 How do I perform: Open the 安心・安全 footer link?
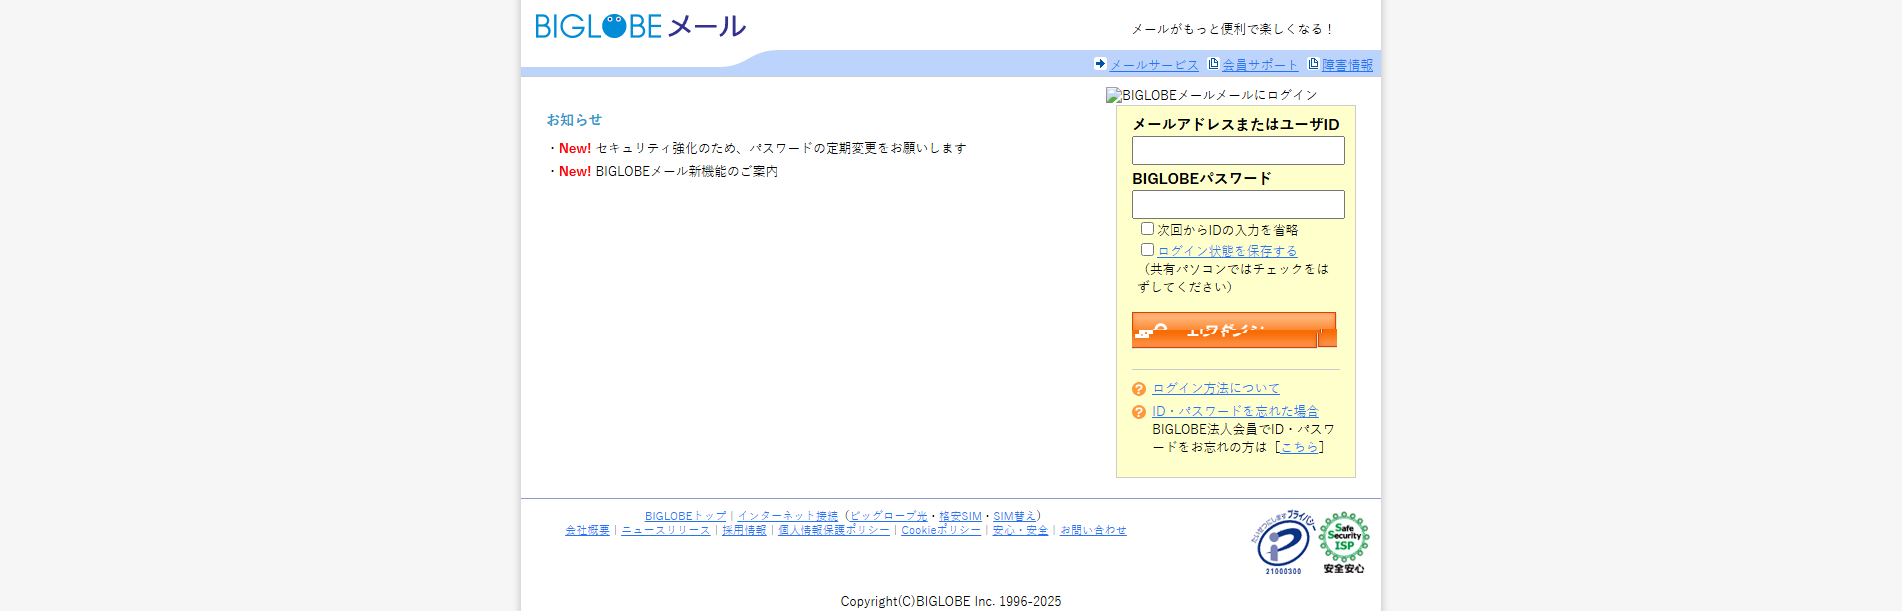tap(1020, 530)
